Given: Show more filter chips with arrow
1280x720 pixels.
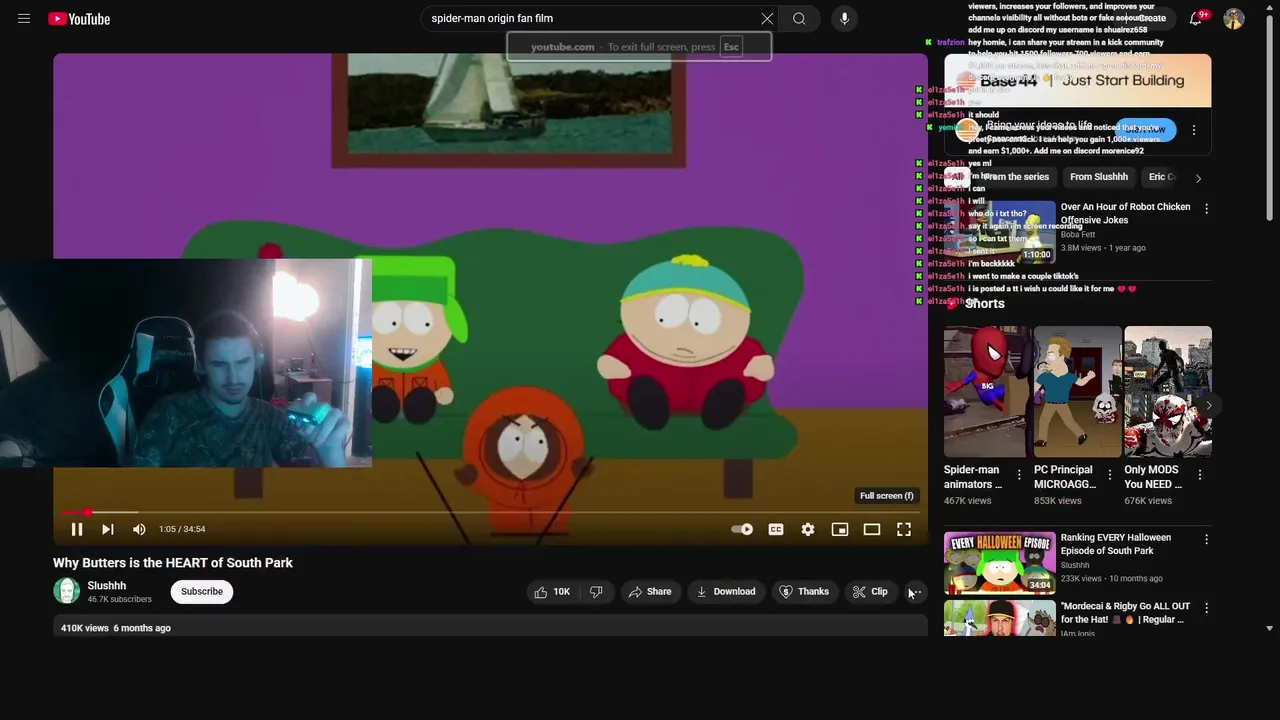Looking at the screenshot, I should tap(1198, 178).
